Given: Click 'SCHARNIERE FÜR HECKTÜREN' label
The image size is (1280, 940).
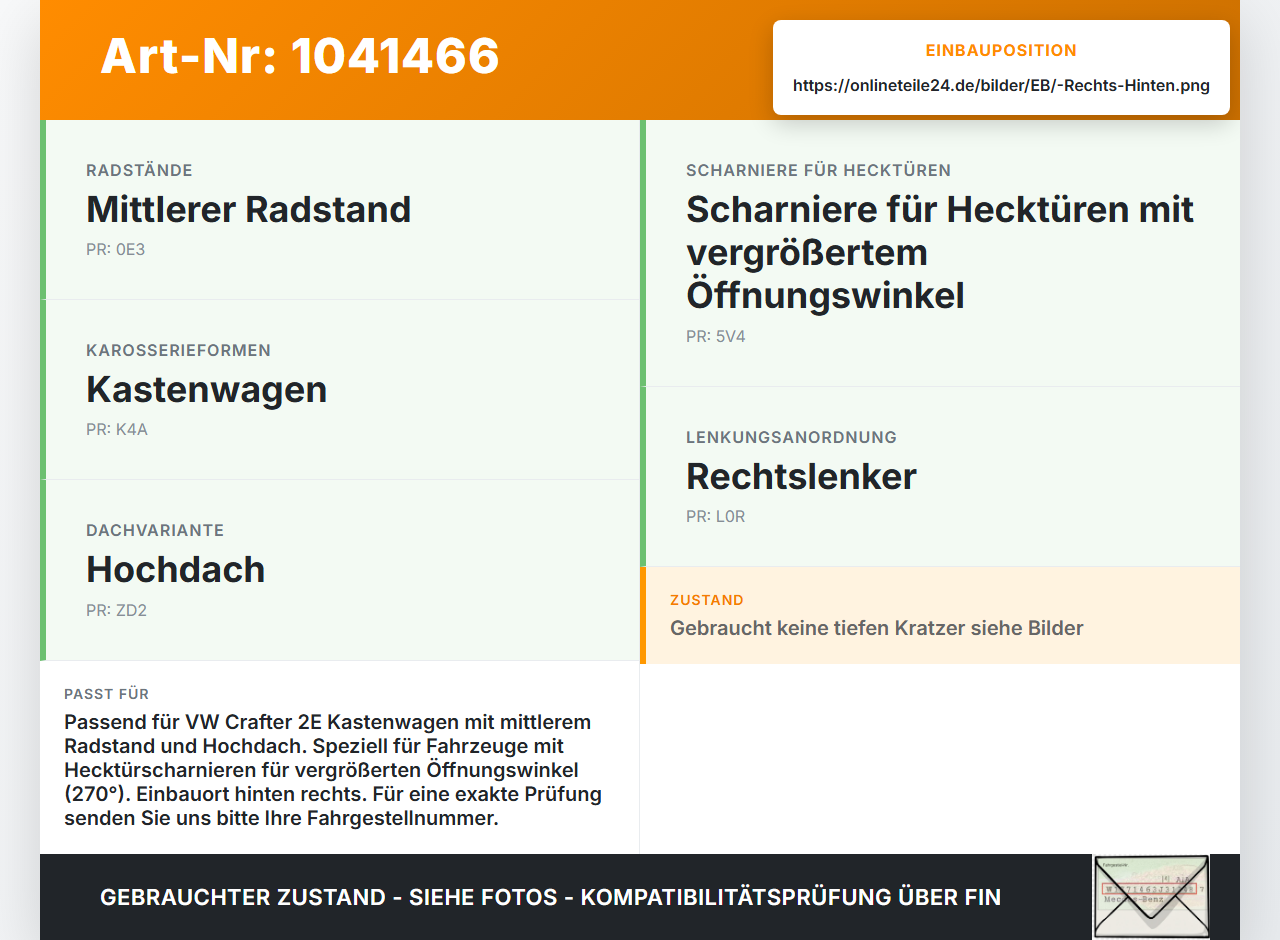Looking at the screenshot, I should [x=818, y=170].
